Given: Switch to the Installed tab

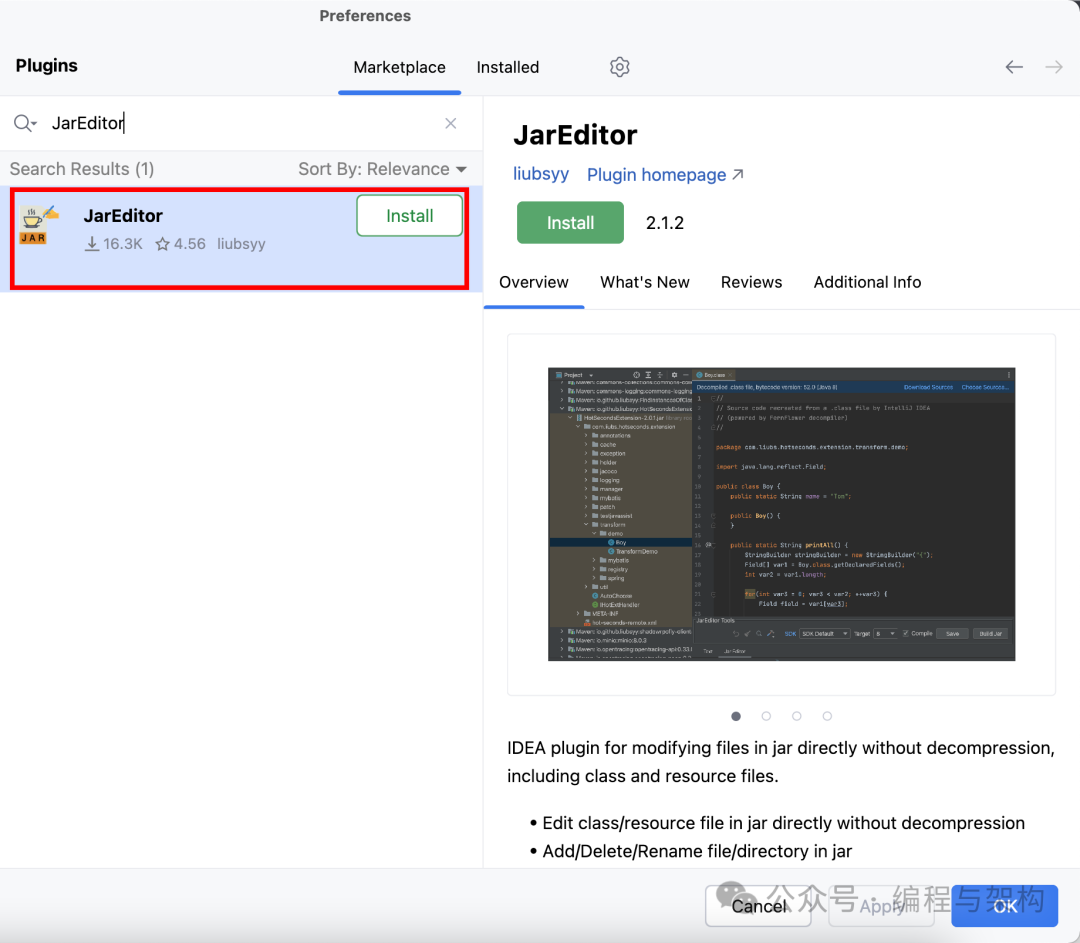Looking at the screenshot, I should click(508, 68).
